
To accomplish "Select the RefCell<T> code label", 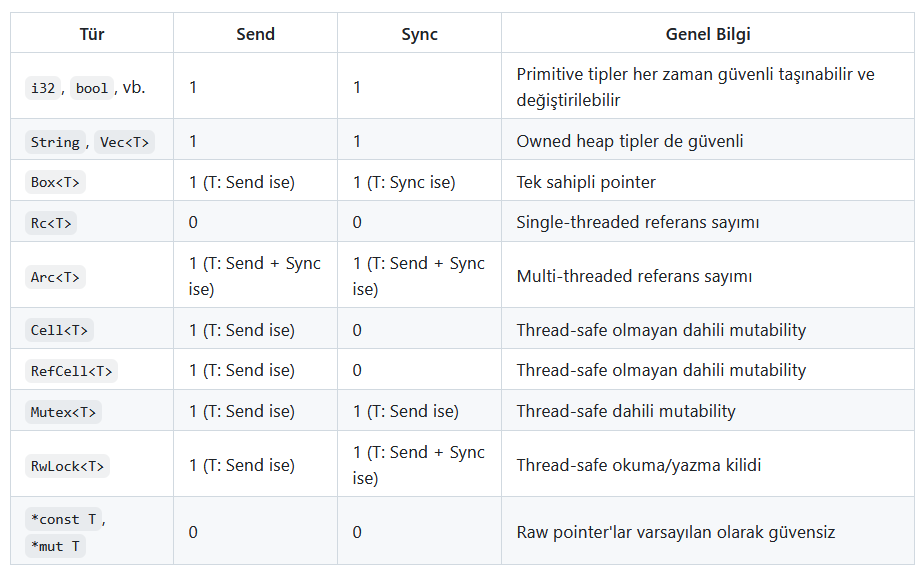I will 72,371.
